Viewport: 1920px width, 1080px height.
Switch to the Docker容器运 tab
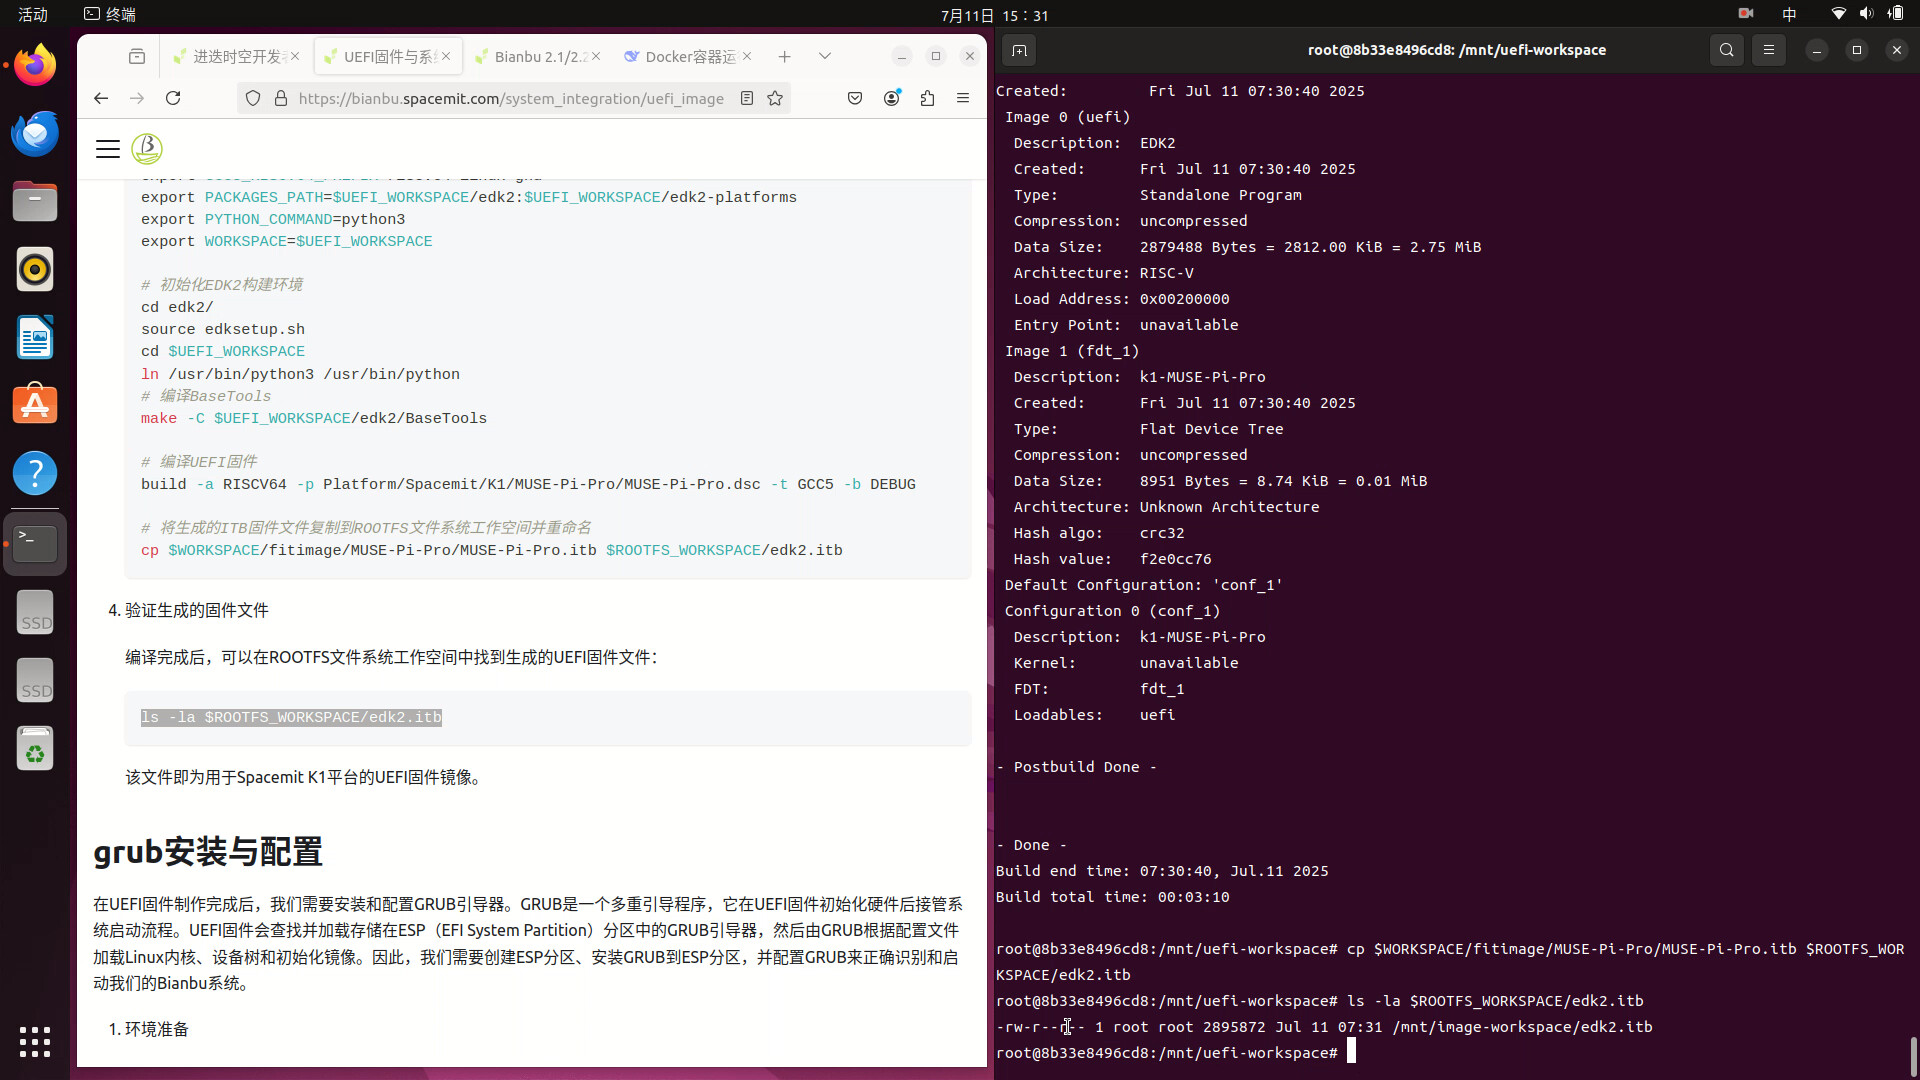688,56
